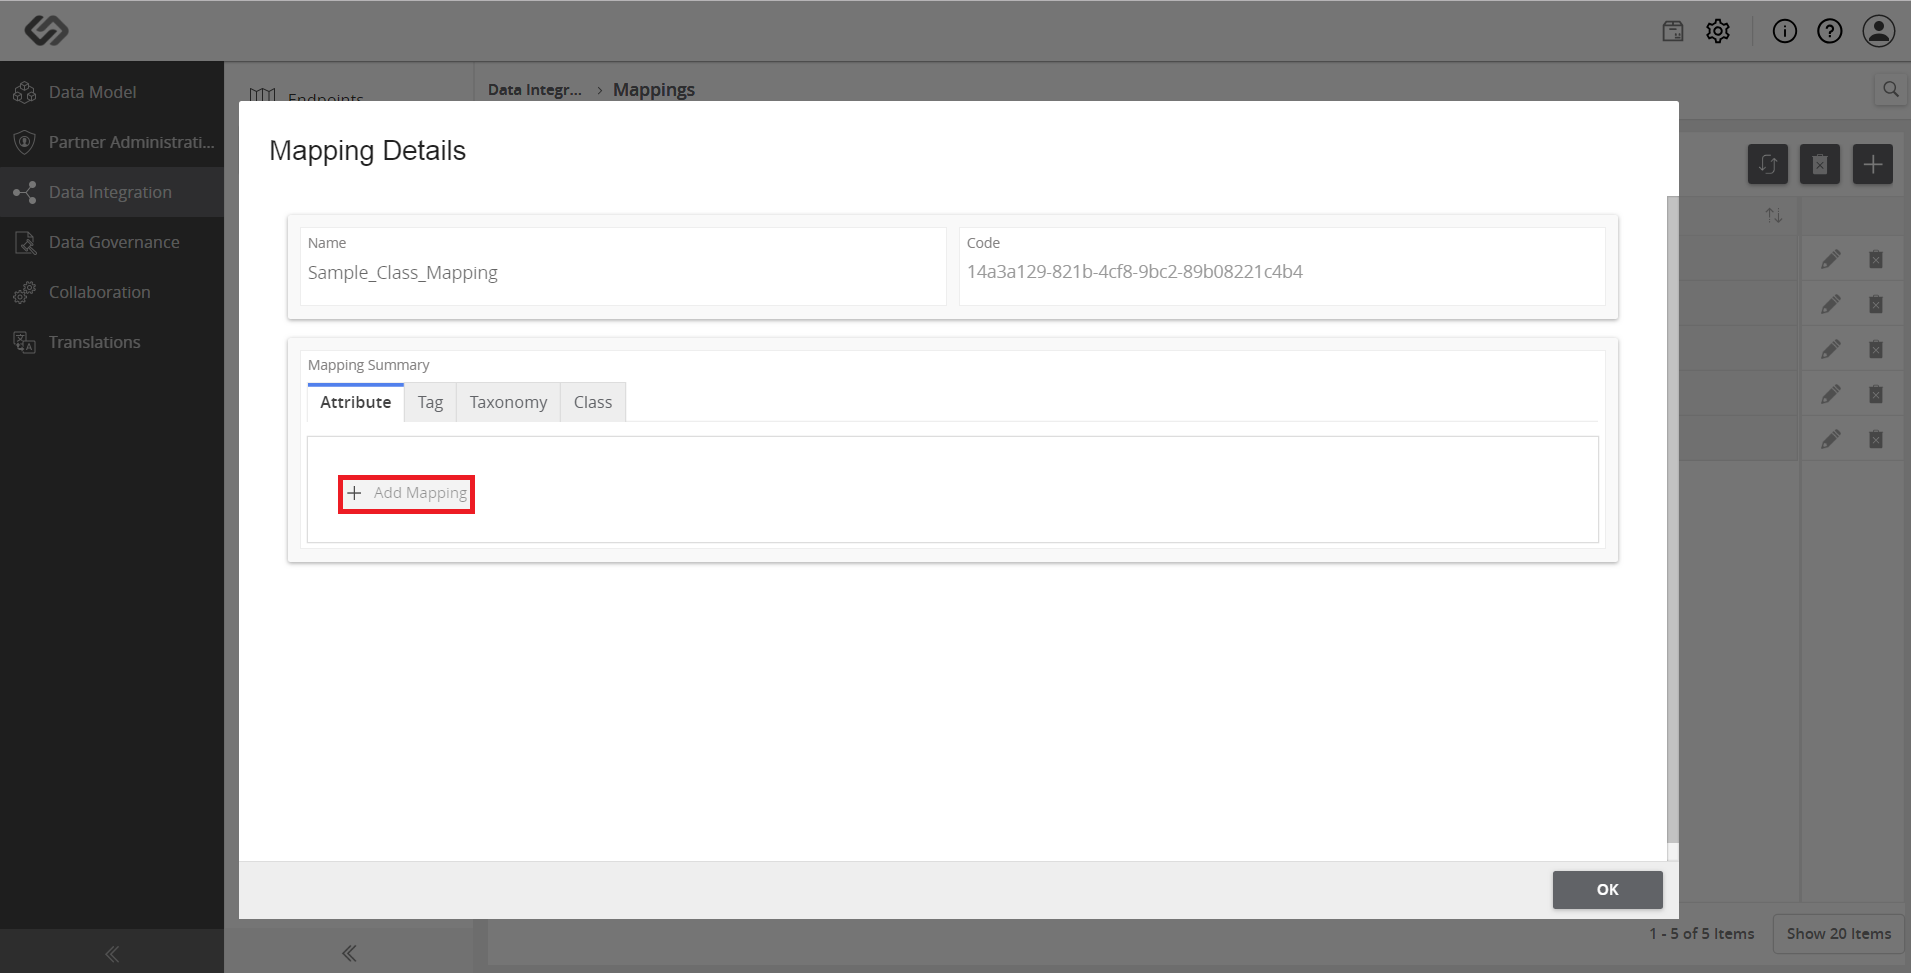Switch to the Class tab
Image resolution: width=1911 pixels, height=973 pixels.
(x=593, y=402)
